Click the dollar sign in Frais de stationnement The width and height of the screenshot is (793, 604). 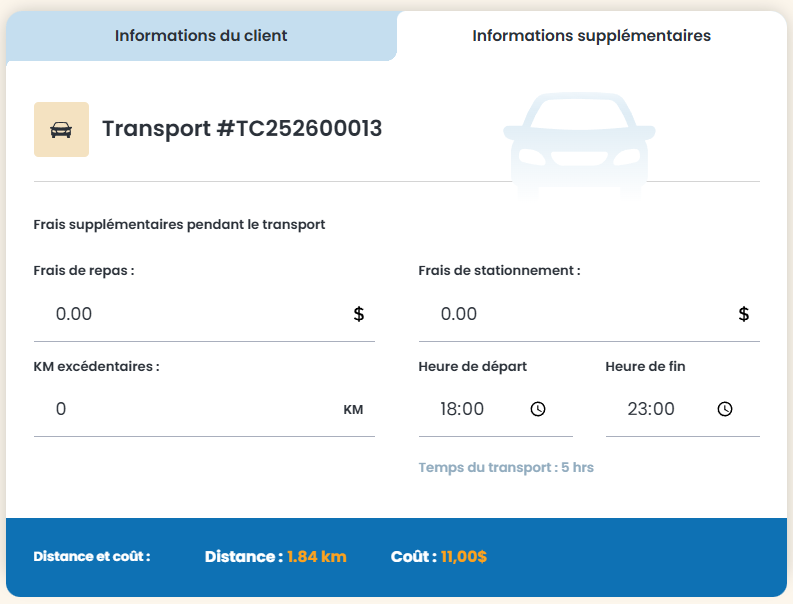point(744,314)
